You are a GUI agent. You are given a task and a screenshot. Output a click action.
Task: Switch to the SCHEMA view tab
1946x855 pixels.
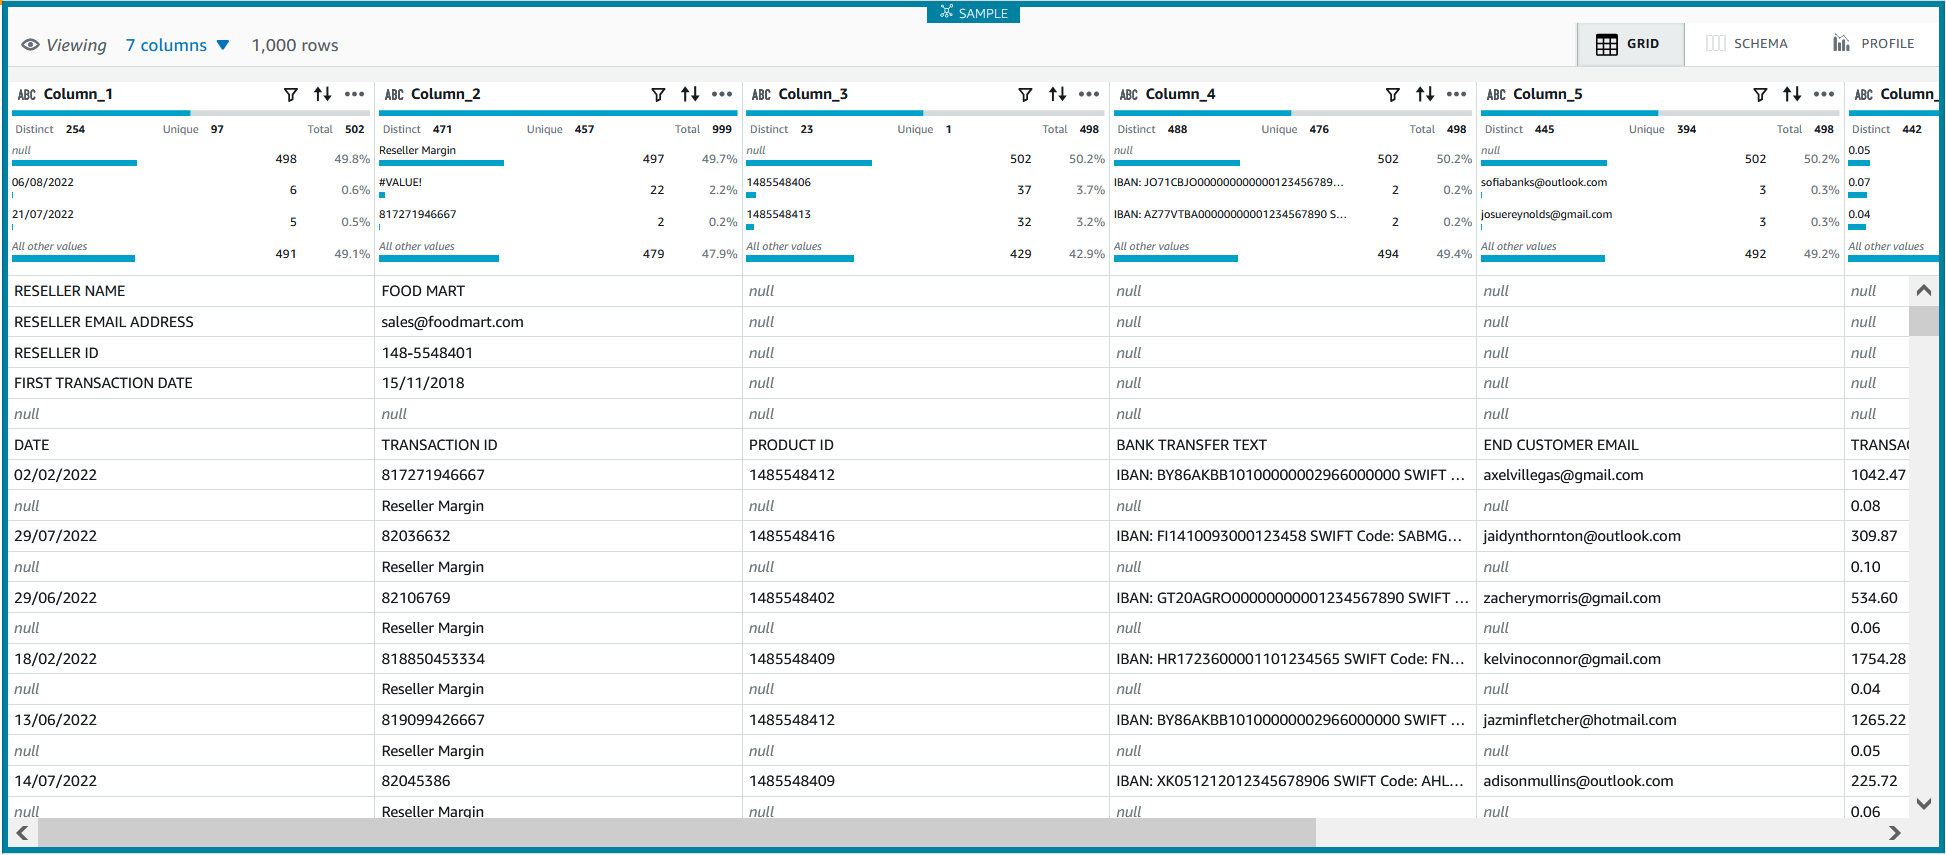pos(1747,44)
